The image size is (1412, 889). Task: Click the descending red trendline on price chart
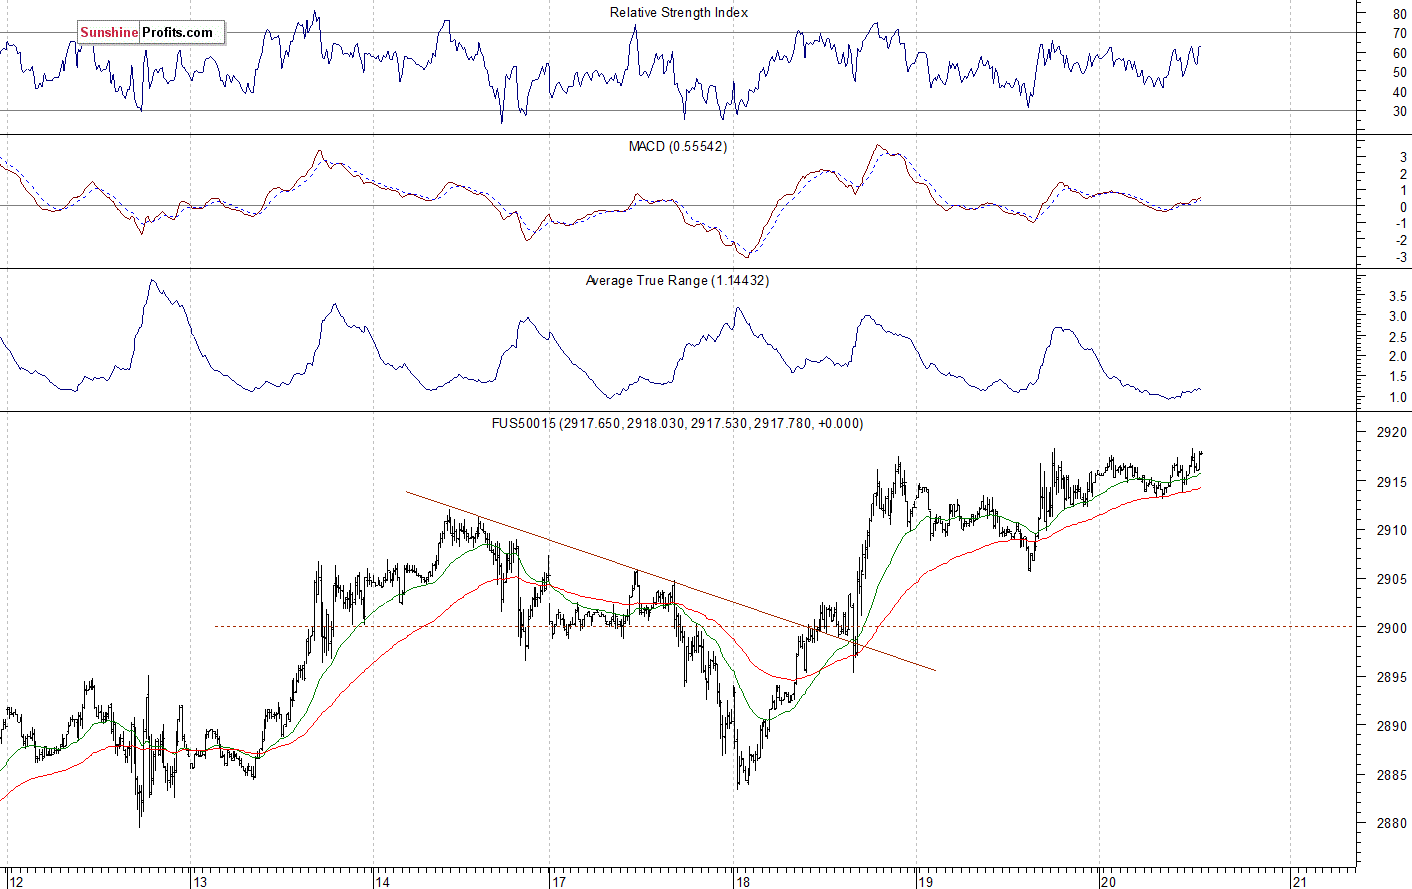coord(670,581)
